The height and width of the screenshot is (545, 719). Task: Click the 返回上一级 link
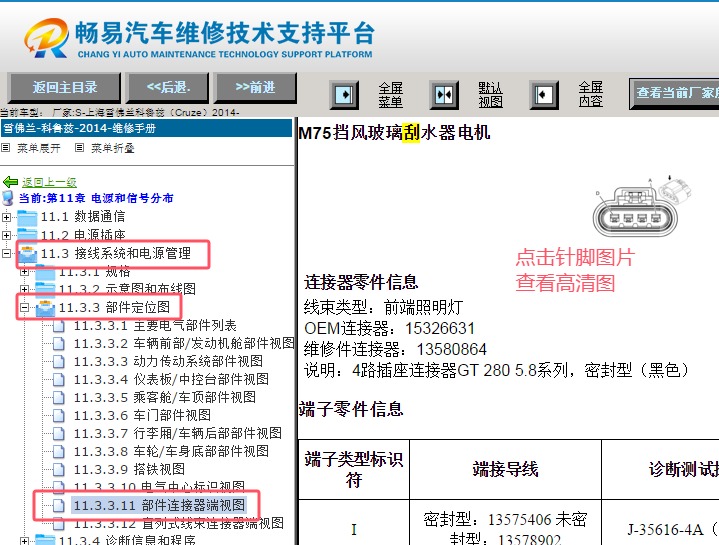tap(49, 182)
